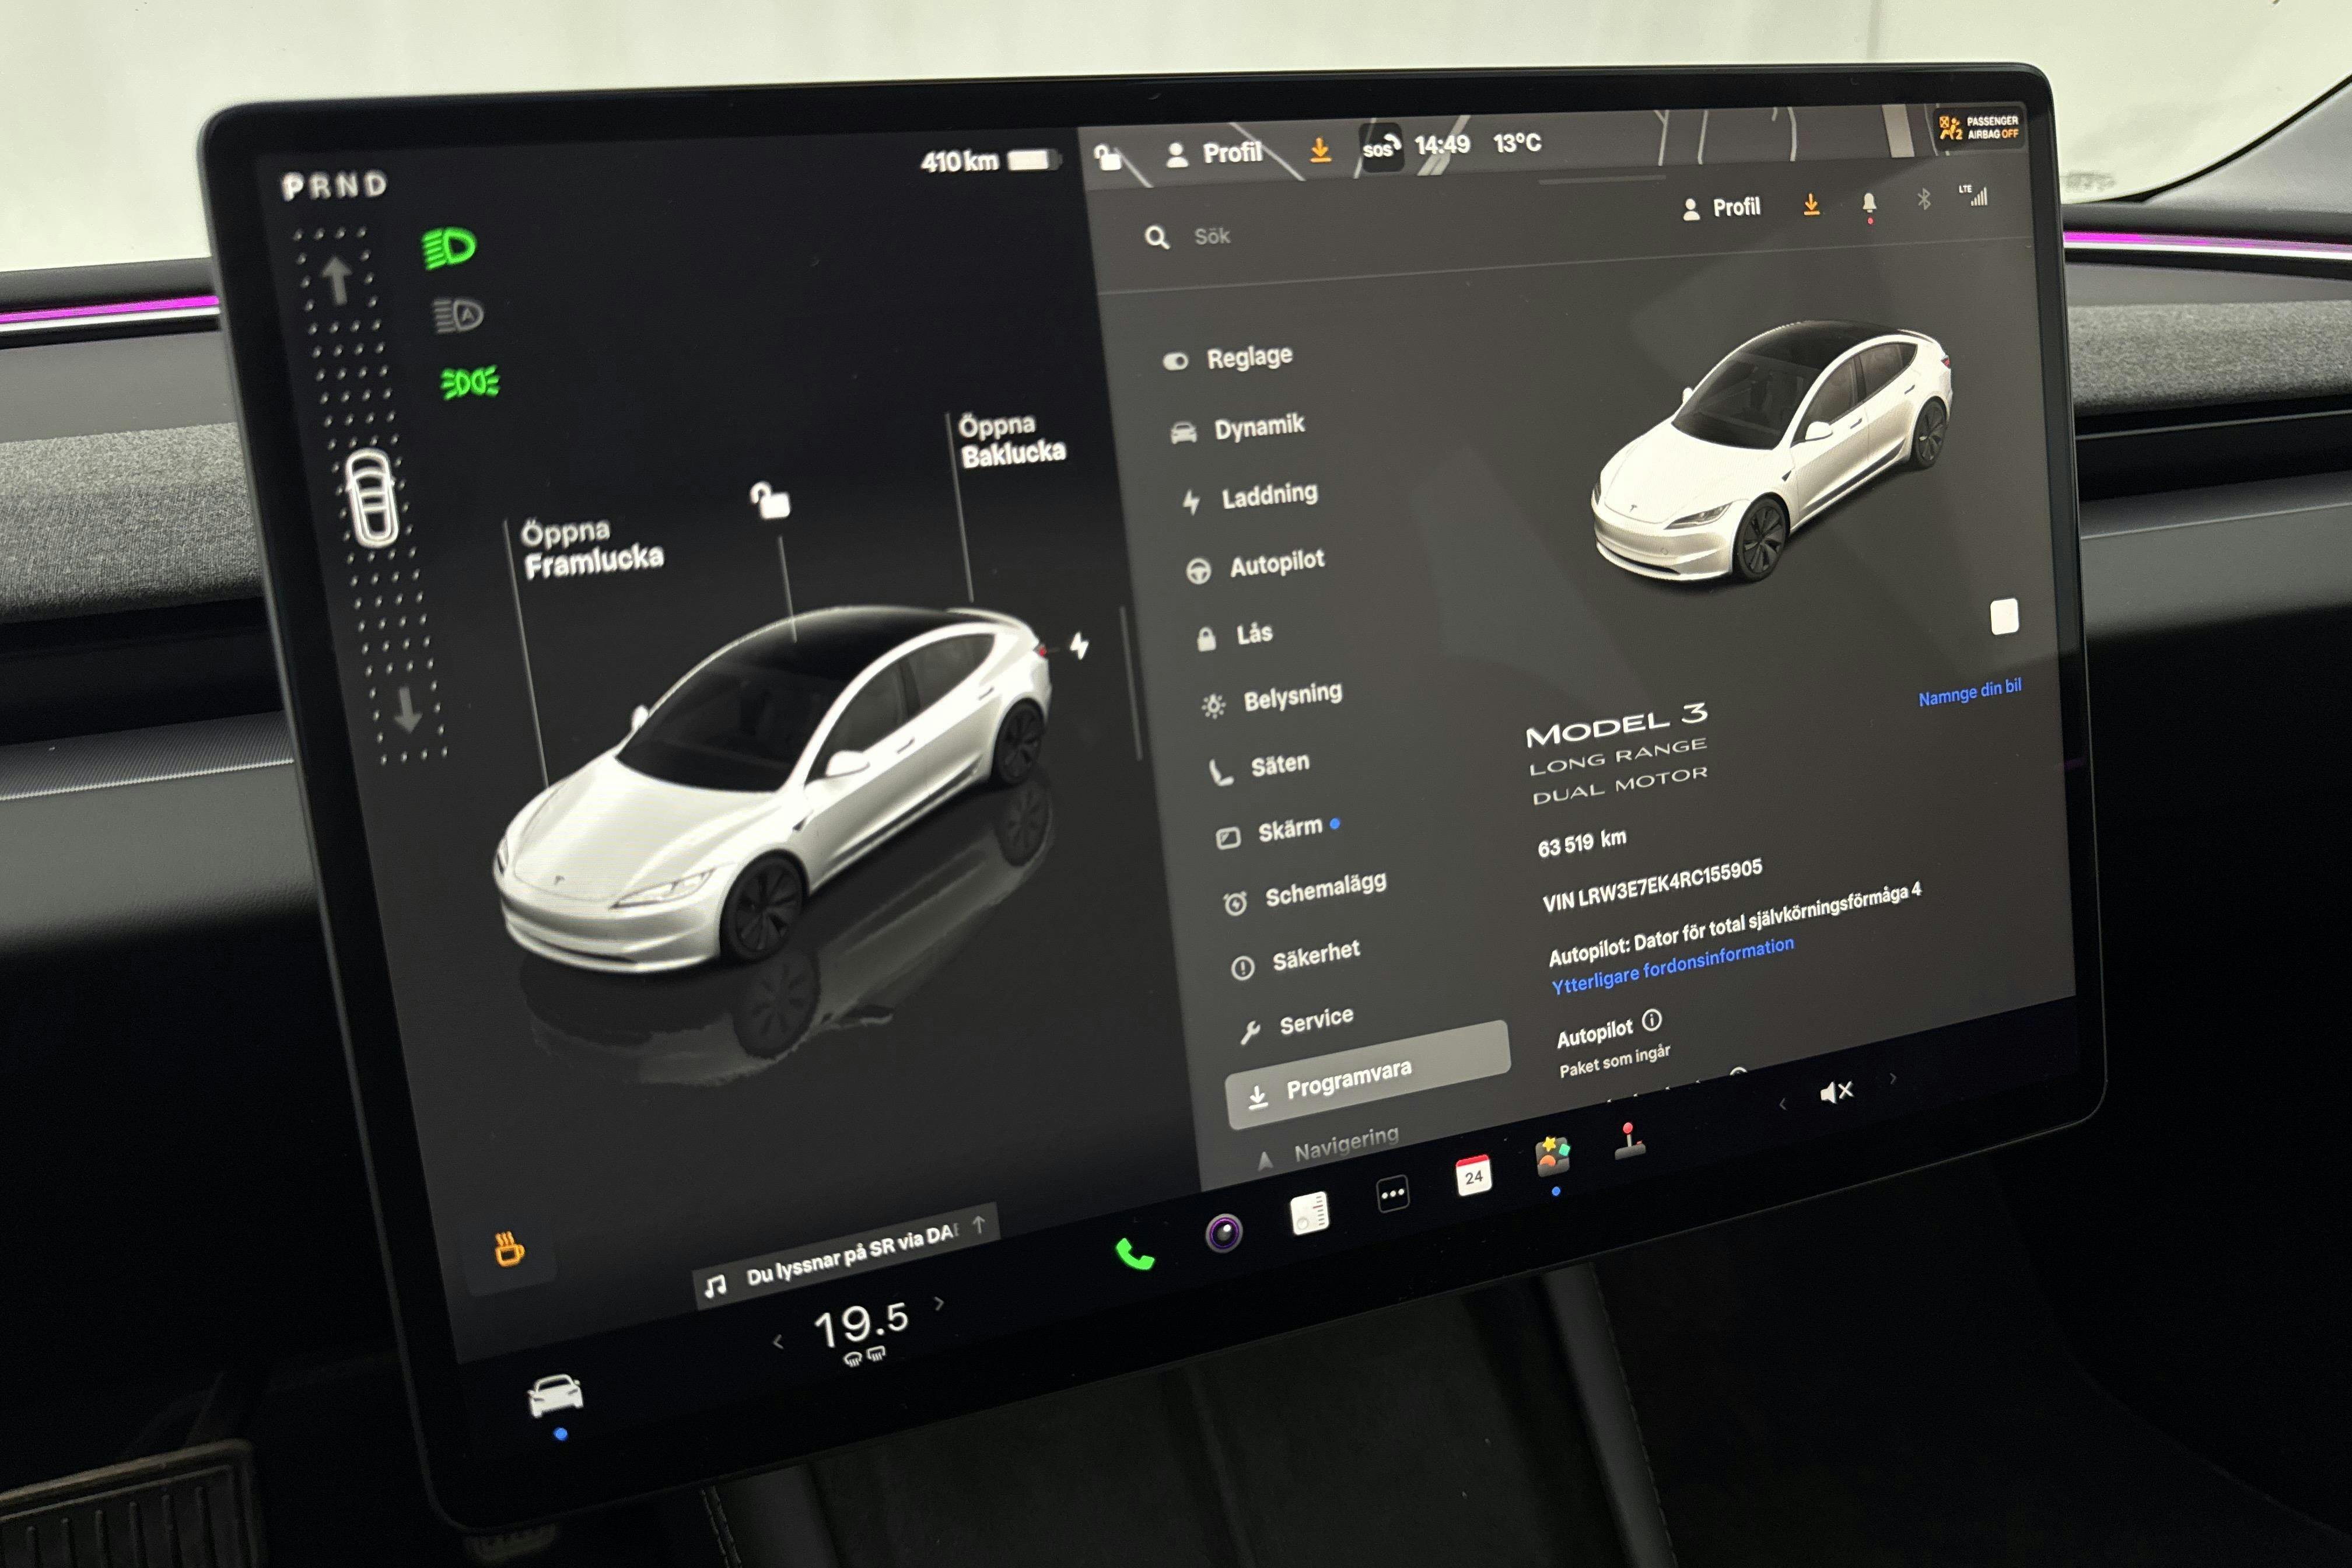The height and width of the screenshot is (1568, 2352).
Task: Tap the search magnifier icon
Action: (x=1157, y=237)
